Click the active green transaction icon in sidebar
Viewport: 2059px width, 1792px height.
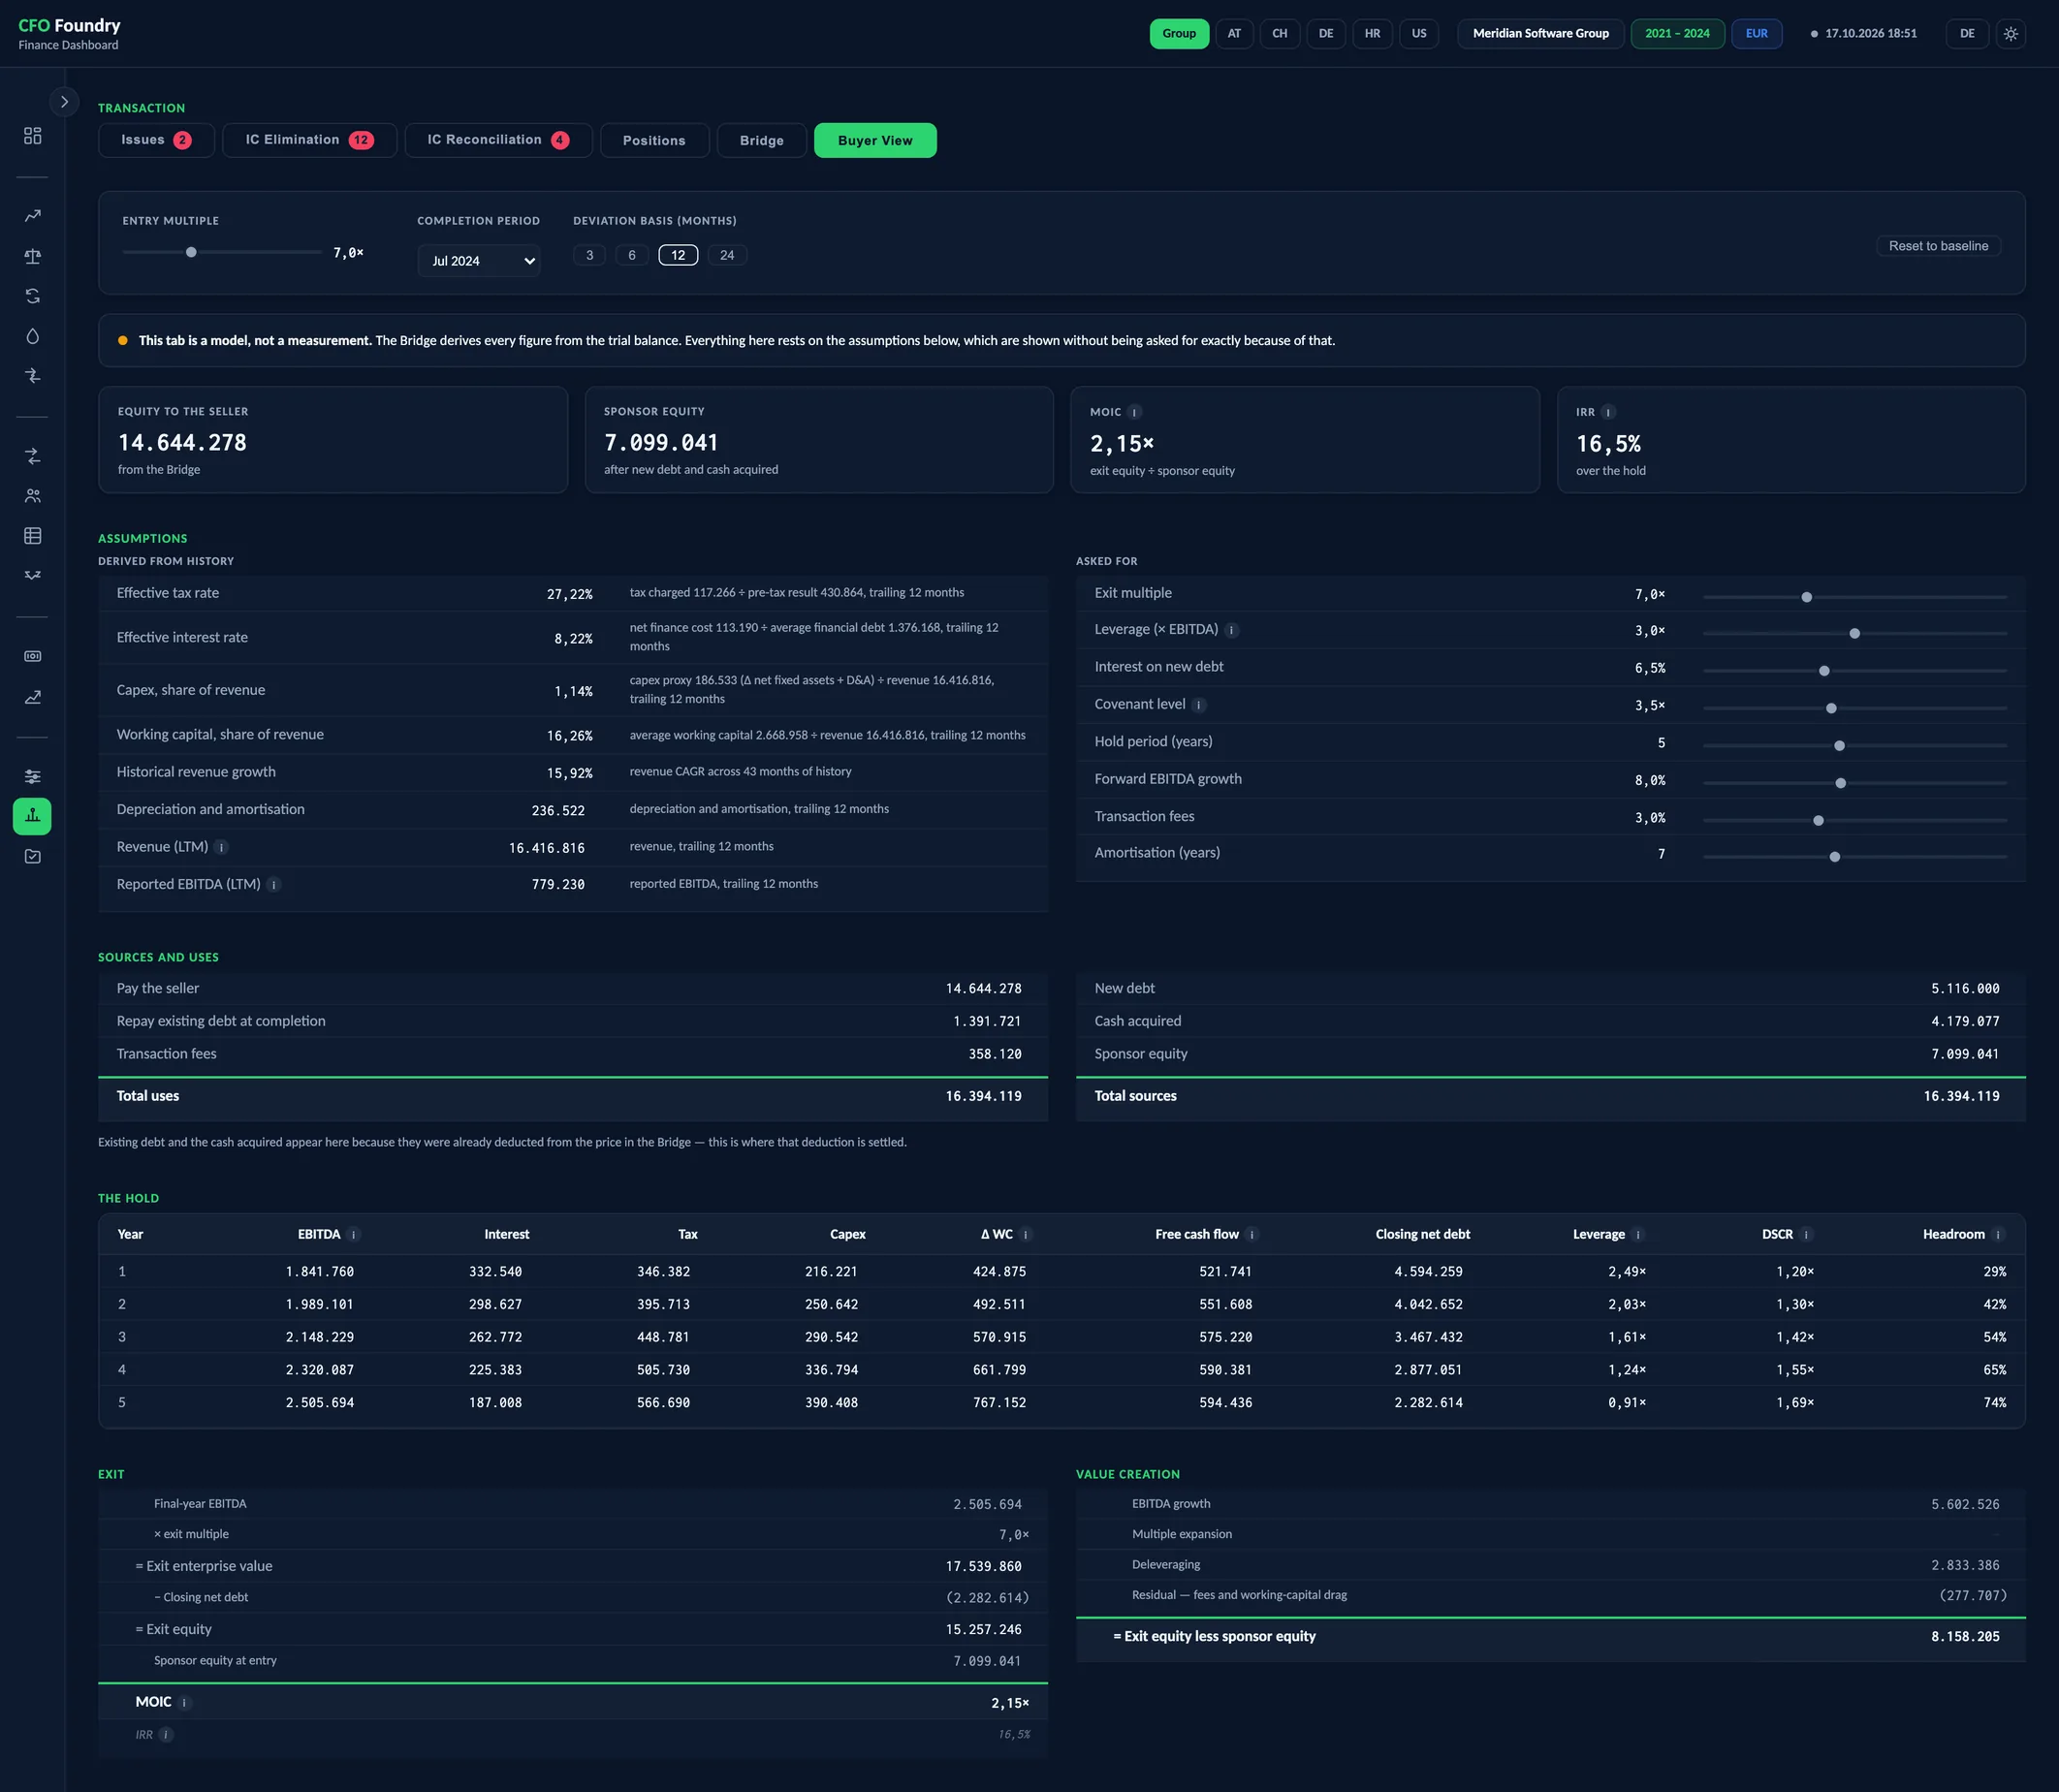coord(32,816)
